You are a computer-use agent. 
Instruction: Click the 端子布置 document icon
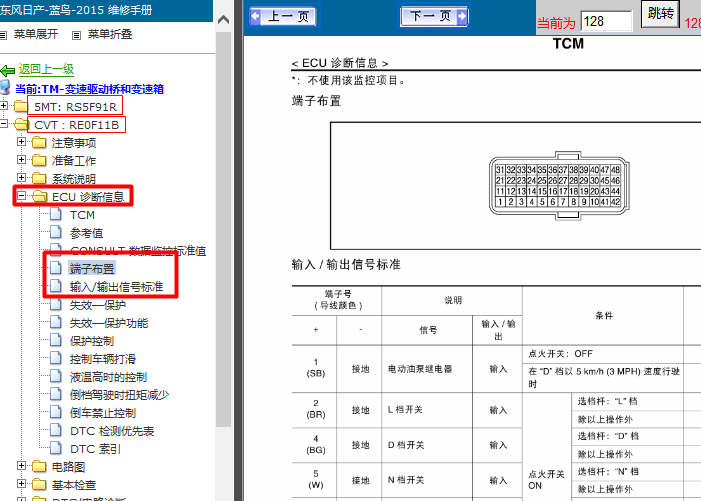56,268
